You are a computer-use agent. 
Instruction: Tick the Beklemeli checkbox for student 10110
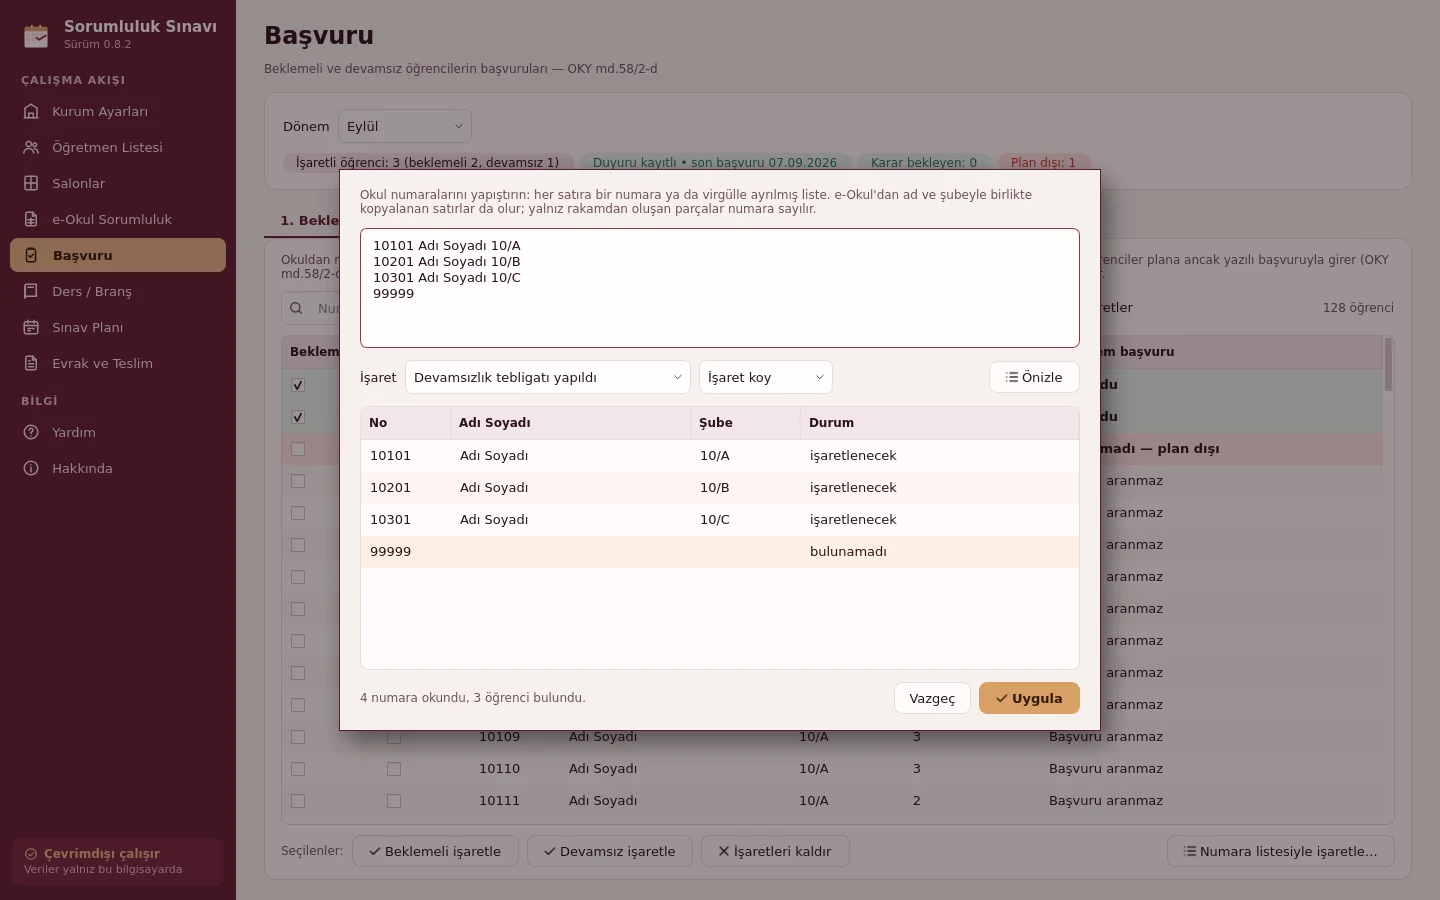(x=298, y=769)
